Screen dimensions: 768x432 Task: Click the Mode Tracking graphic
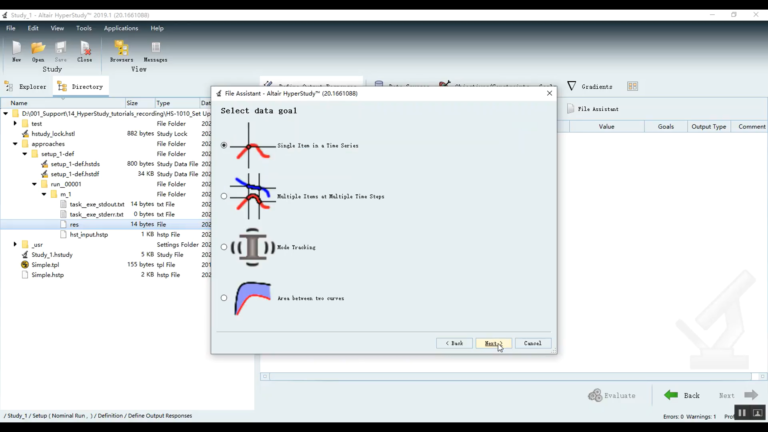click(252, 247)
